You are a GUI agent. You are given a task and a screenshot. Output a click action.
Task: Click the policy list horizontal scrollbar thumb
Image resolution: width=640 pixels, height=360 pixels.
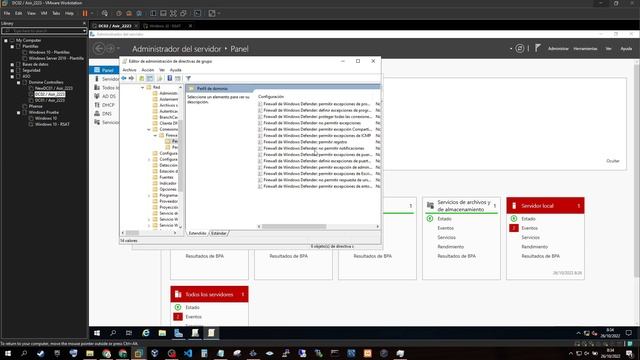click(x=294, y=227)
